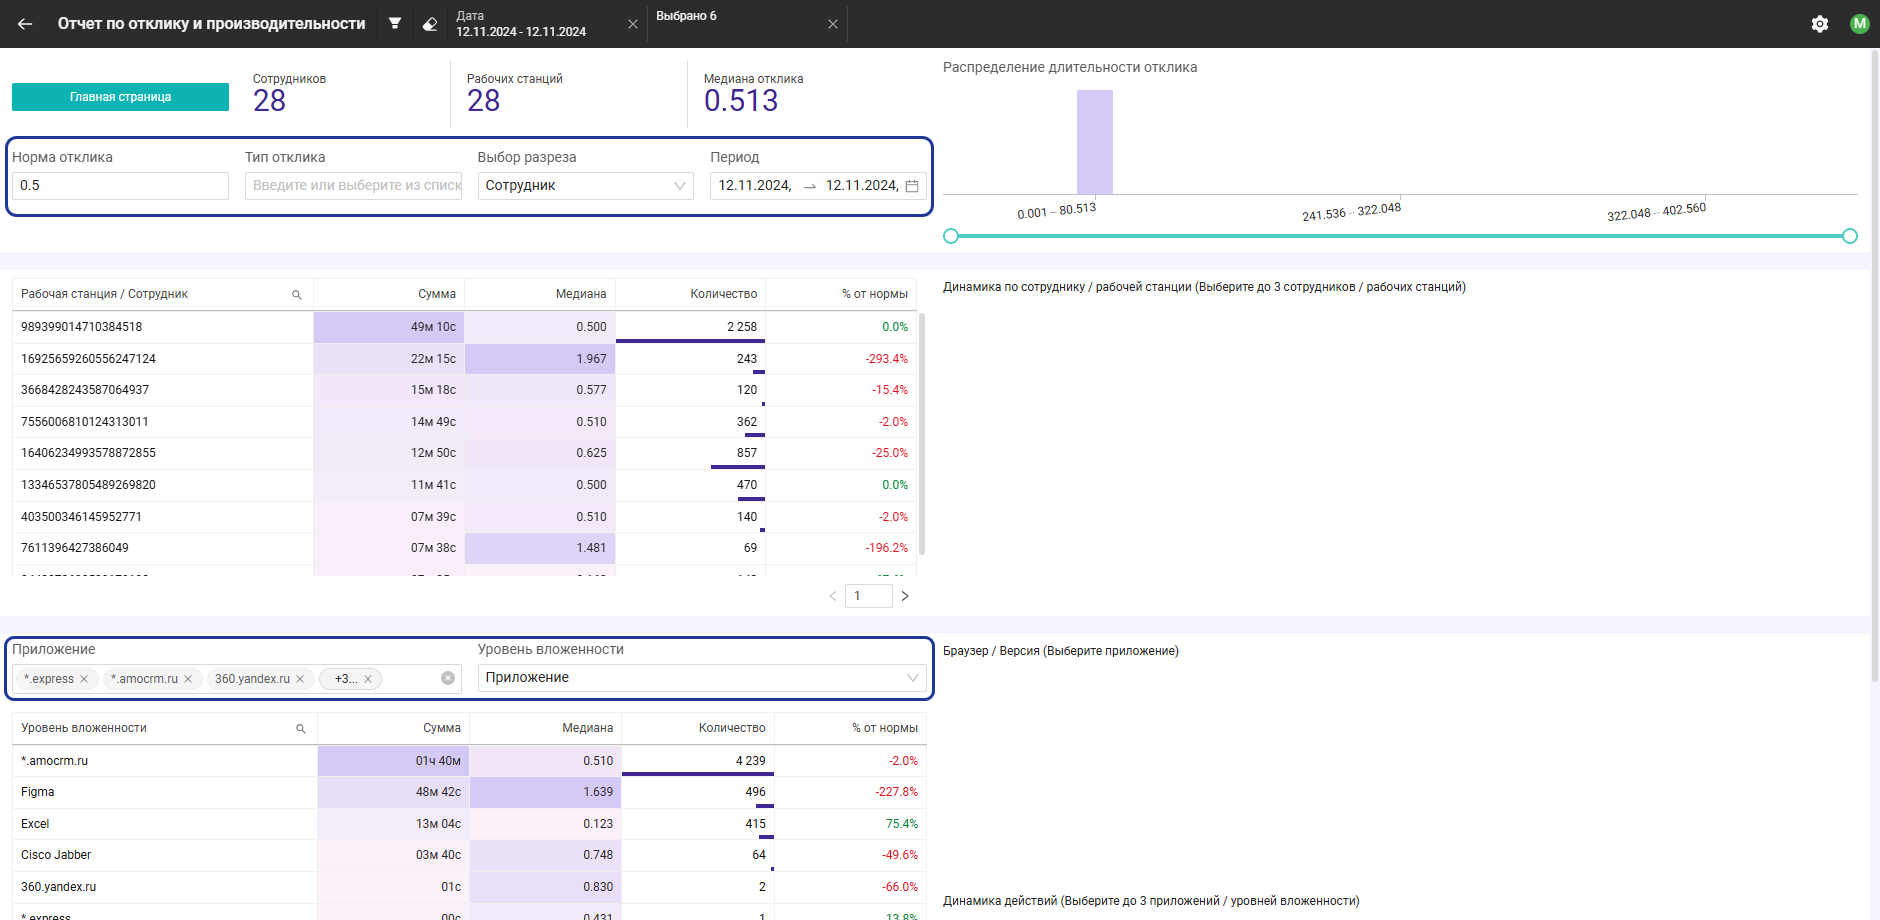Remove the Выбрано 6 filter chip
Image resolution: width=1880 pixels, height=920 pixels.
point(833,24)
